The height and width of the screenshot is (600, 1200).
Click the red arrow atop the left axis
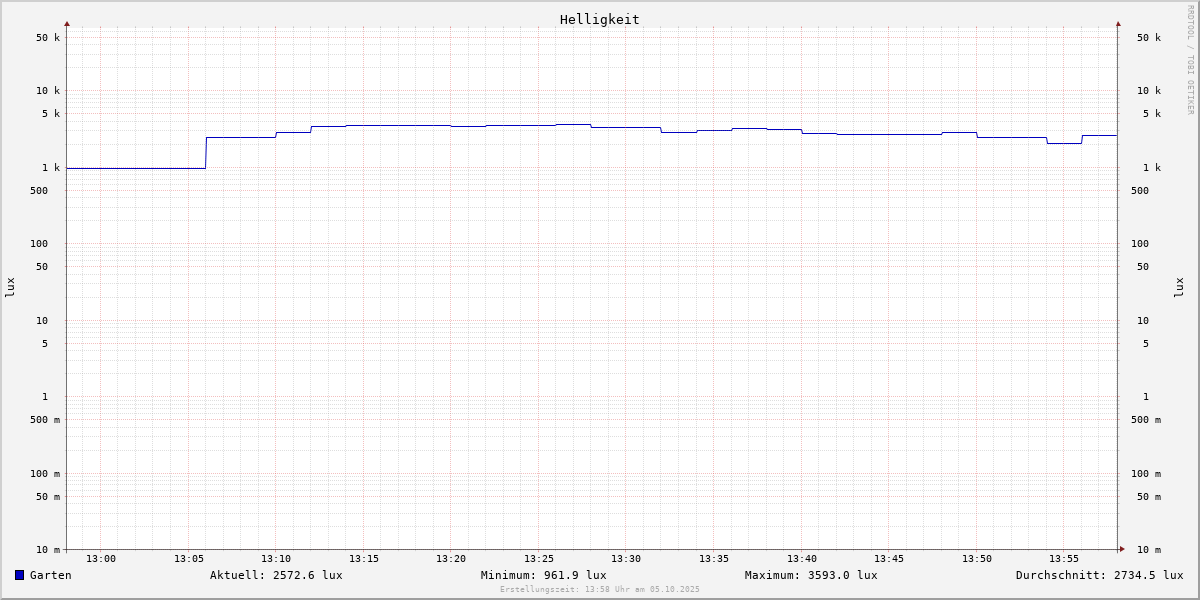click(67, 23)
